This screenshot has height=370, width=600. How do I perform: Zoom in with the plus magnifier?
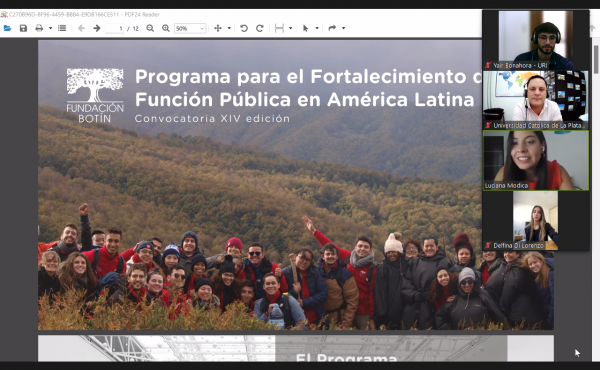pos(166,28)
